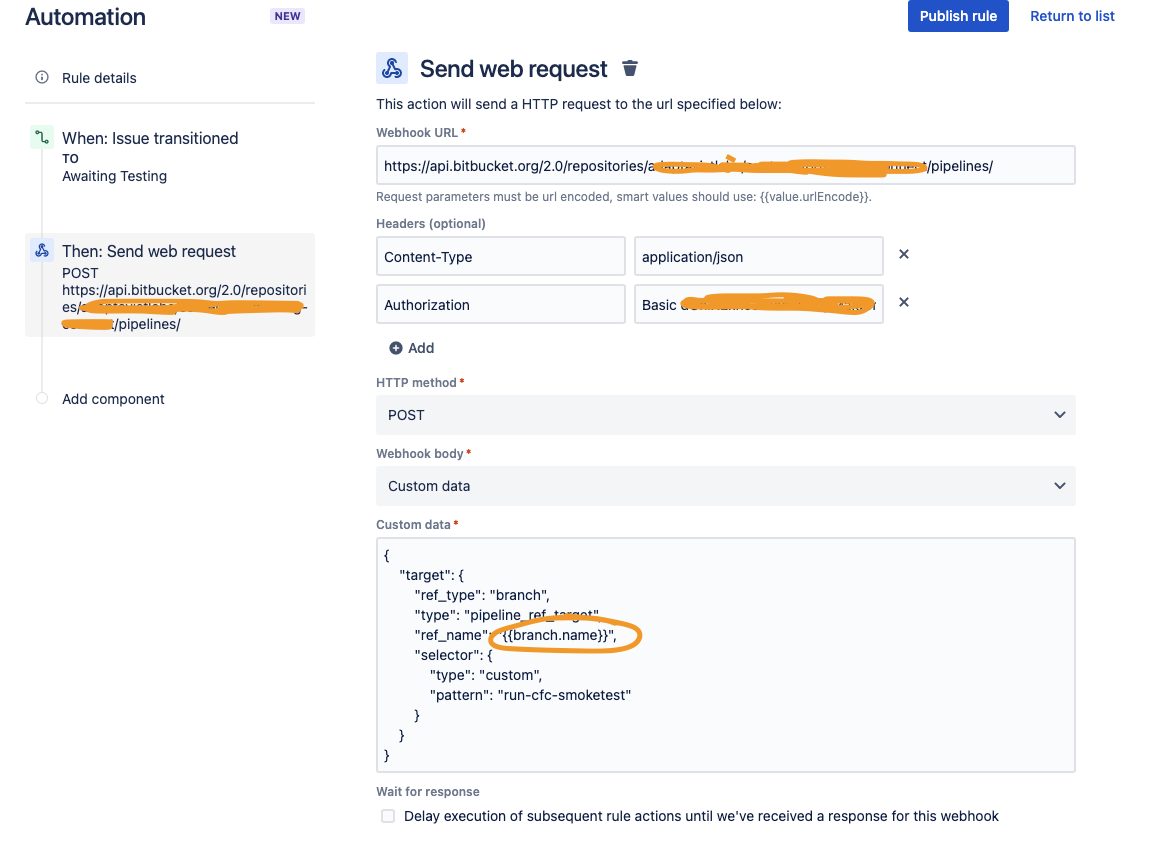1150x846 pixels.
Task: Click webhook icon in Send web request step
Action: click(x=42, y=251)
